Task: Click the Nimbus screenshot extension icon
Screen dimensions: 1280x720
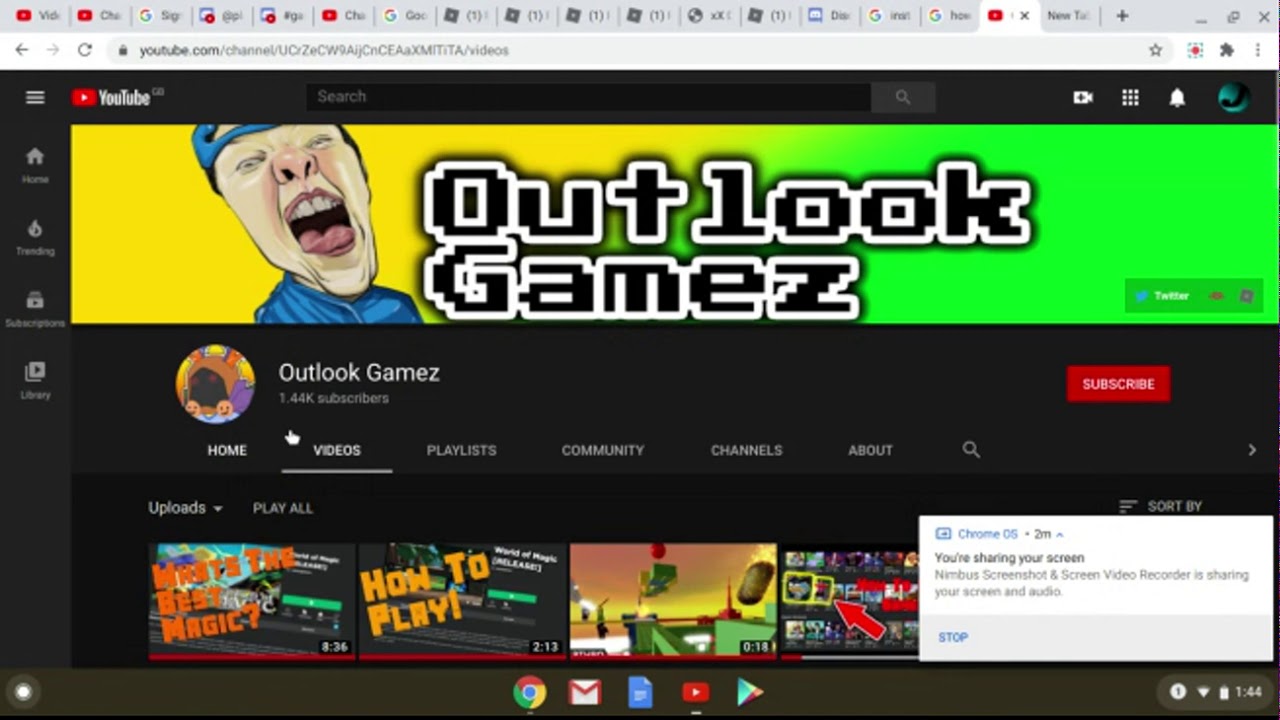Action: pos(1195,50)
